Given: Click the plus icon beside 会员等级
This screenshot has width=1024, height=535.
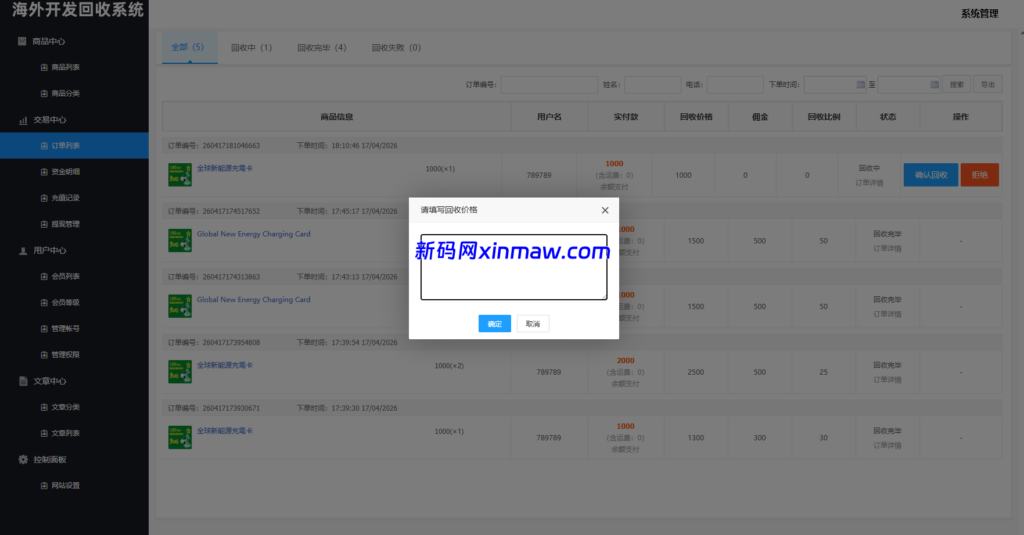Looking at the screenshot, I should click(44, 302).
